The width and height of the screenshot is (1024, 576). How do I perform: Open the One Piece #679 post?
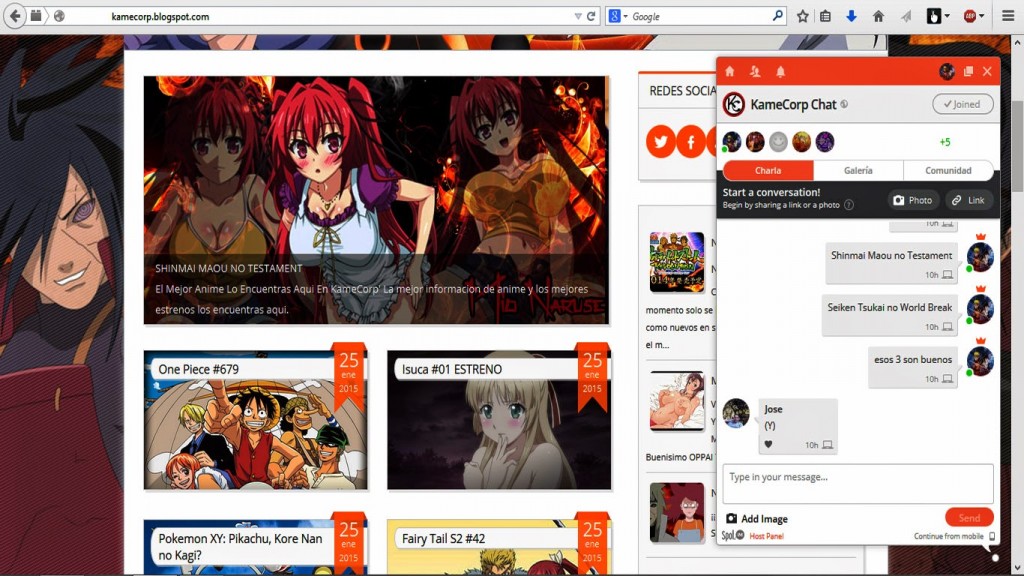pos(255,420)
